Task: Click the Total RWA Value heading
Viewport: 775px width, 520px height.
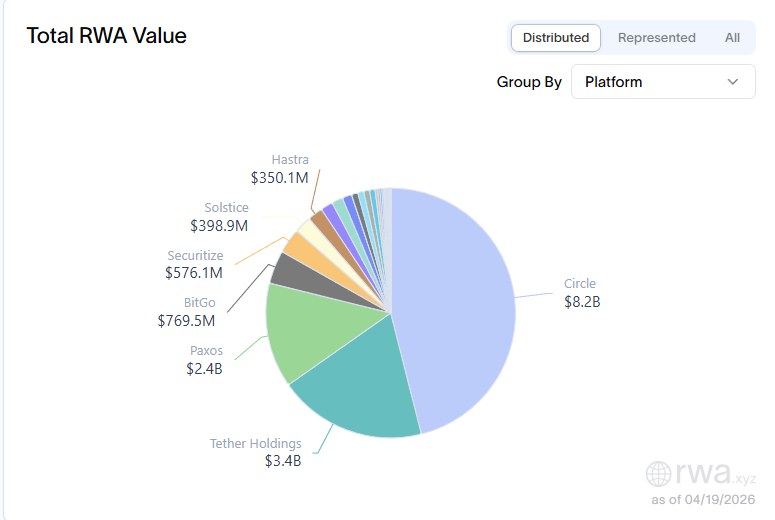Action: pos(106,36)
